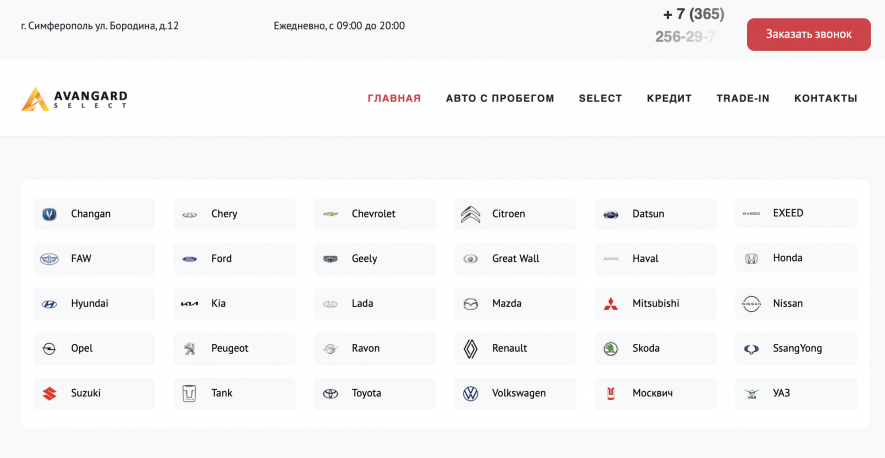Choose the Chevrolet brand name
Image resolution: width=885 pixels, height=458 pixels.
(x=374, y=214)
